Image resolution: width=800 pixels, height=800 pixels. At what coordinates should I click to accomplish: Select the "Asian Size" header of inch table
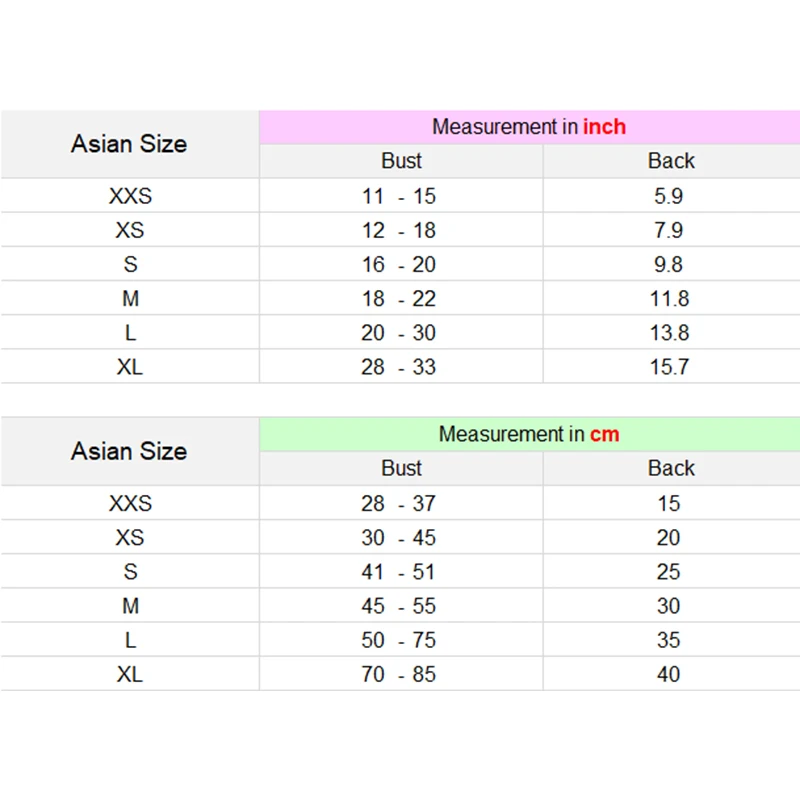click(x=129, y=144)
